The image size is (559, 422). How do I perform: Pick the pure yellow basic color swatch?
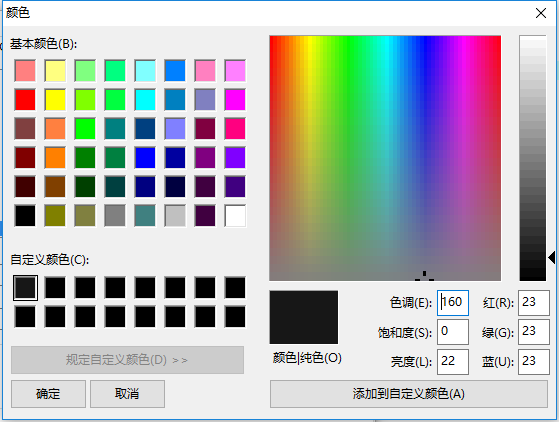55,99
